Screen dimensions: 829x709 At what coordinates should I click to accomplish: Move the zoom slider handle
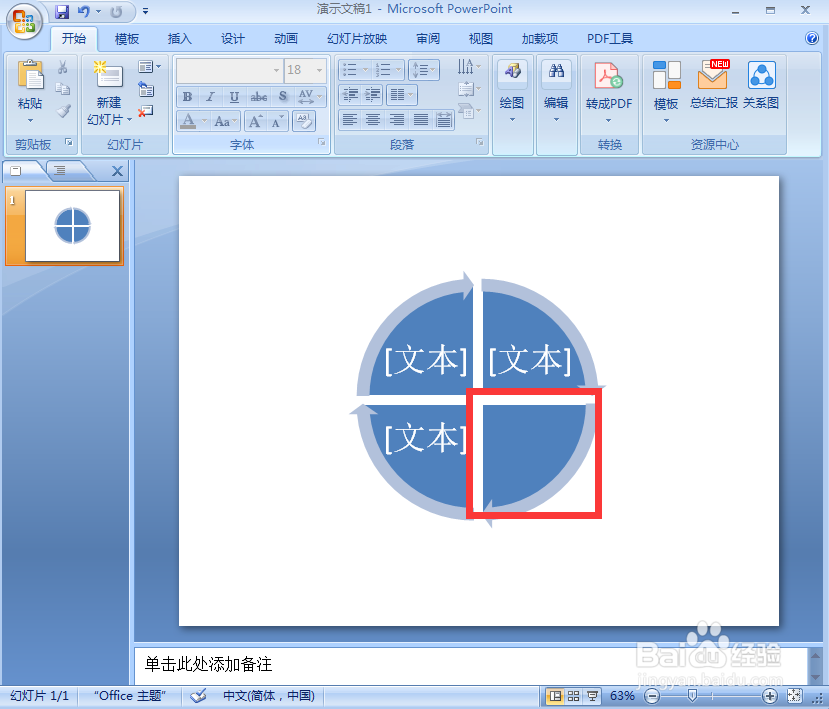pyautogui.click(x=692, y=695)
